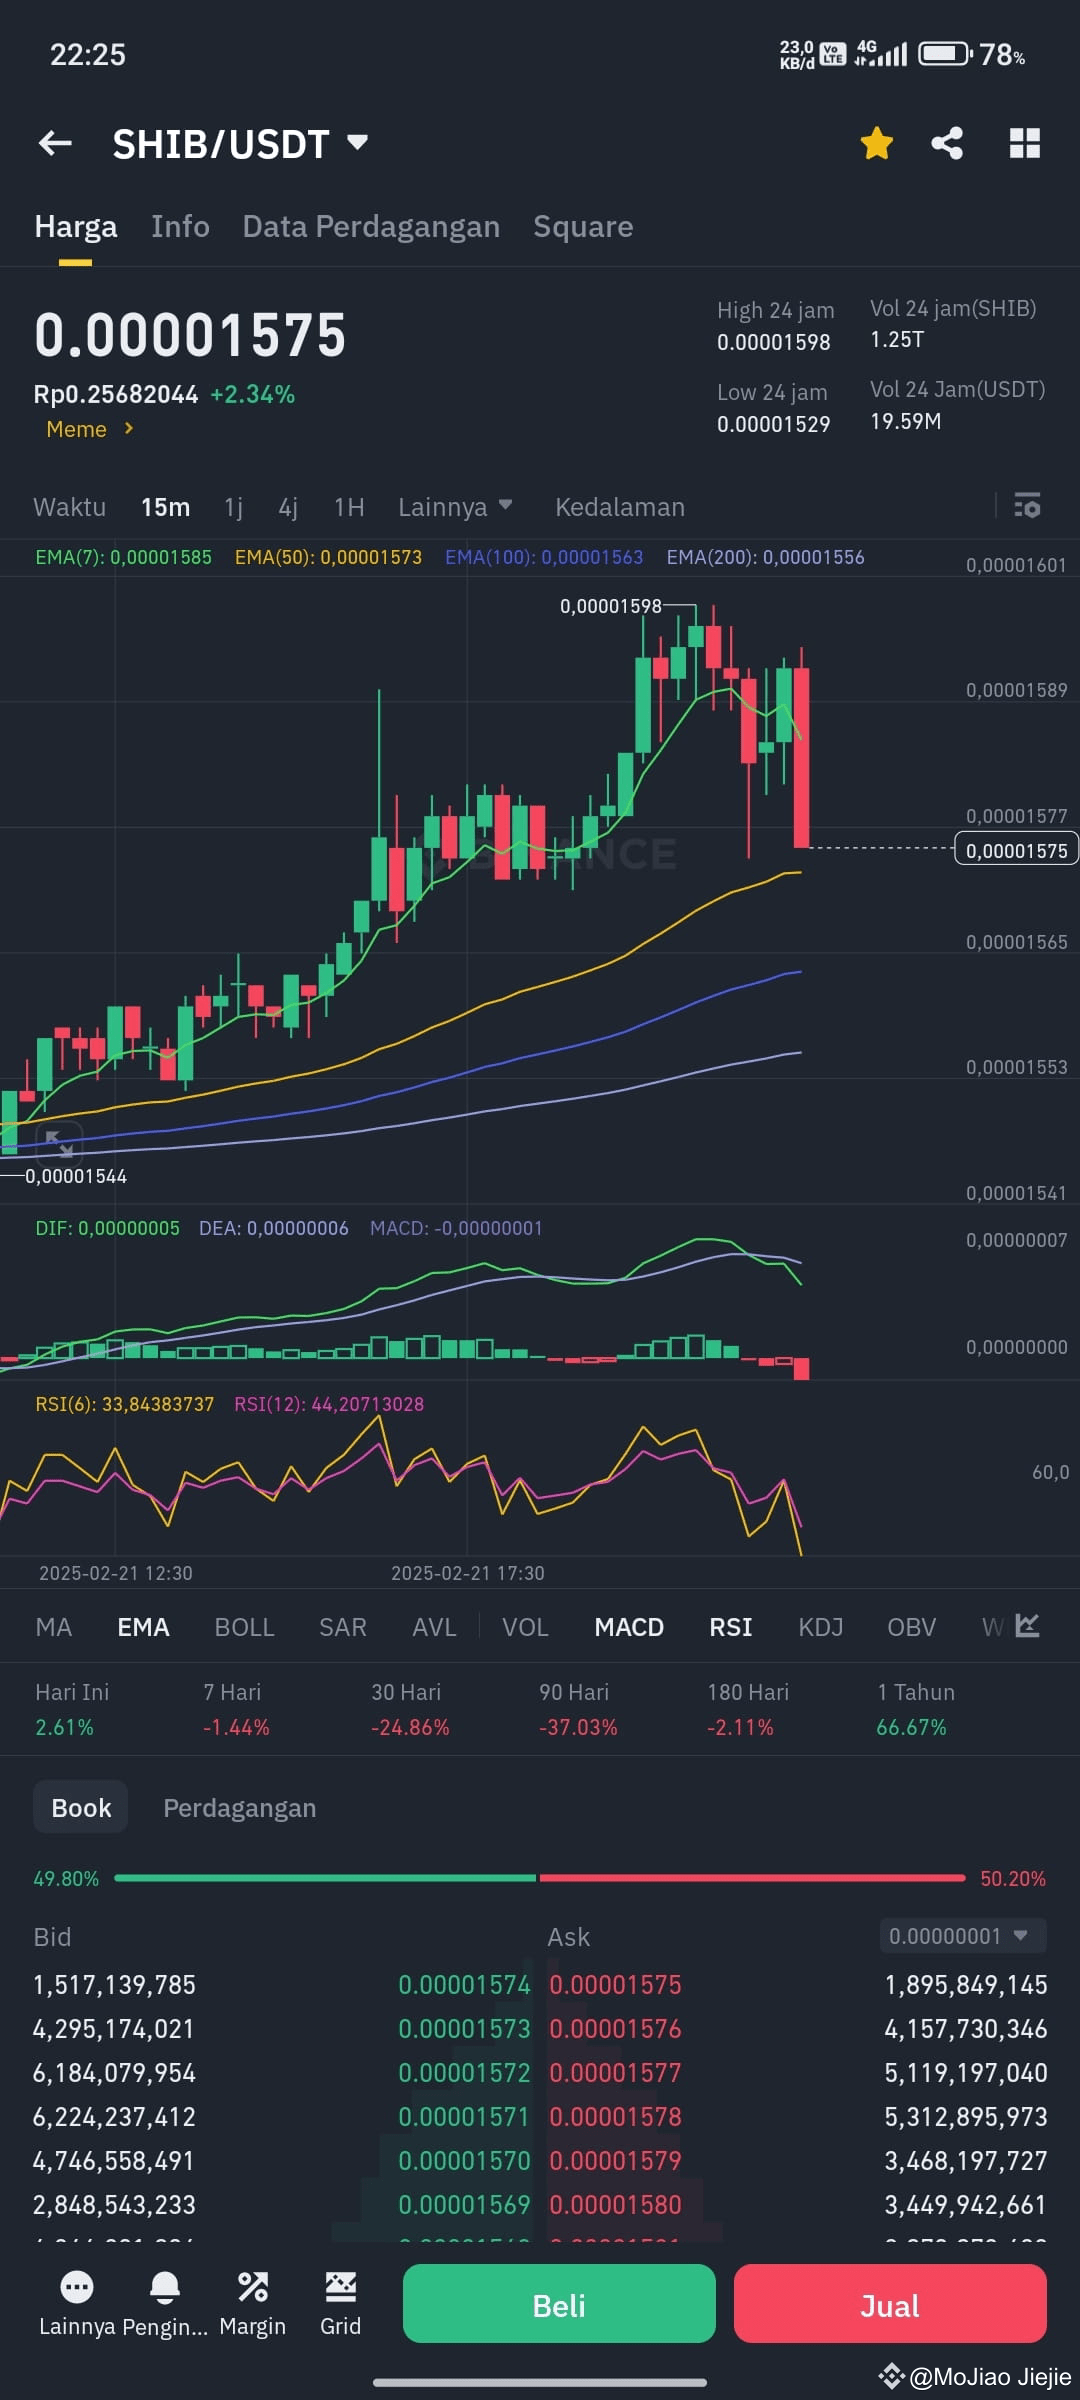Toggle MA indicator
This screenshot has height=2400, width=1080.
(x=54, y=1627)
